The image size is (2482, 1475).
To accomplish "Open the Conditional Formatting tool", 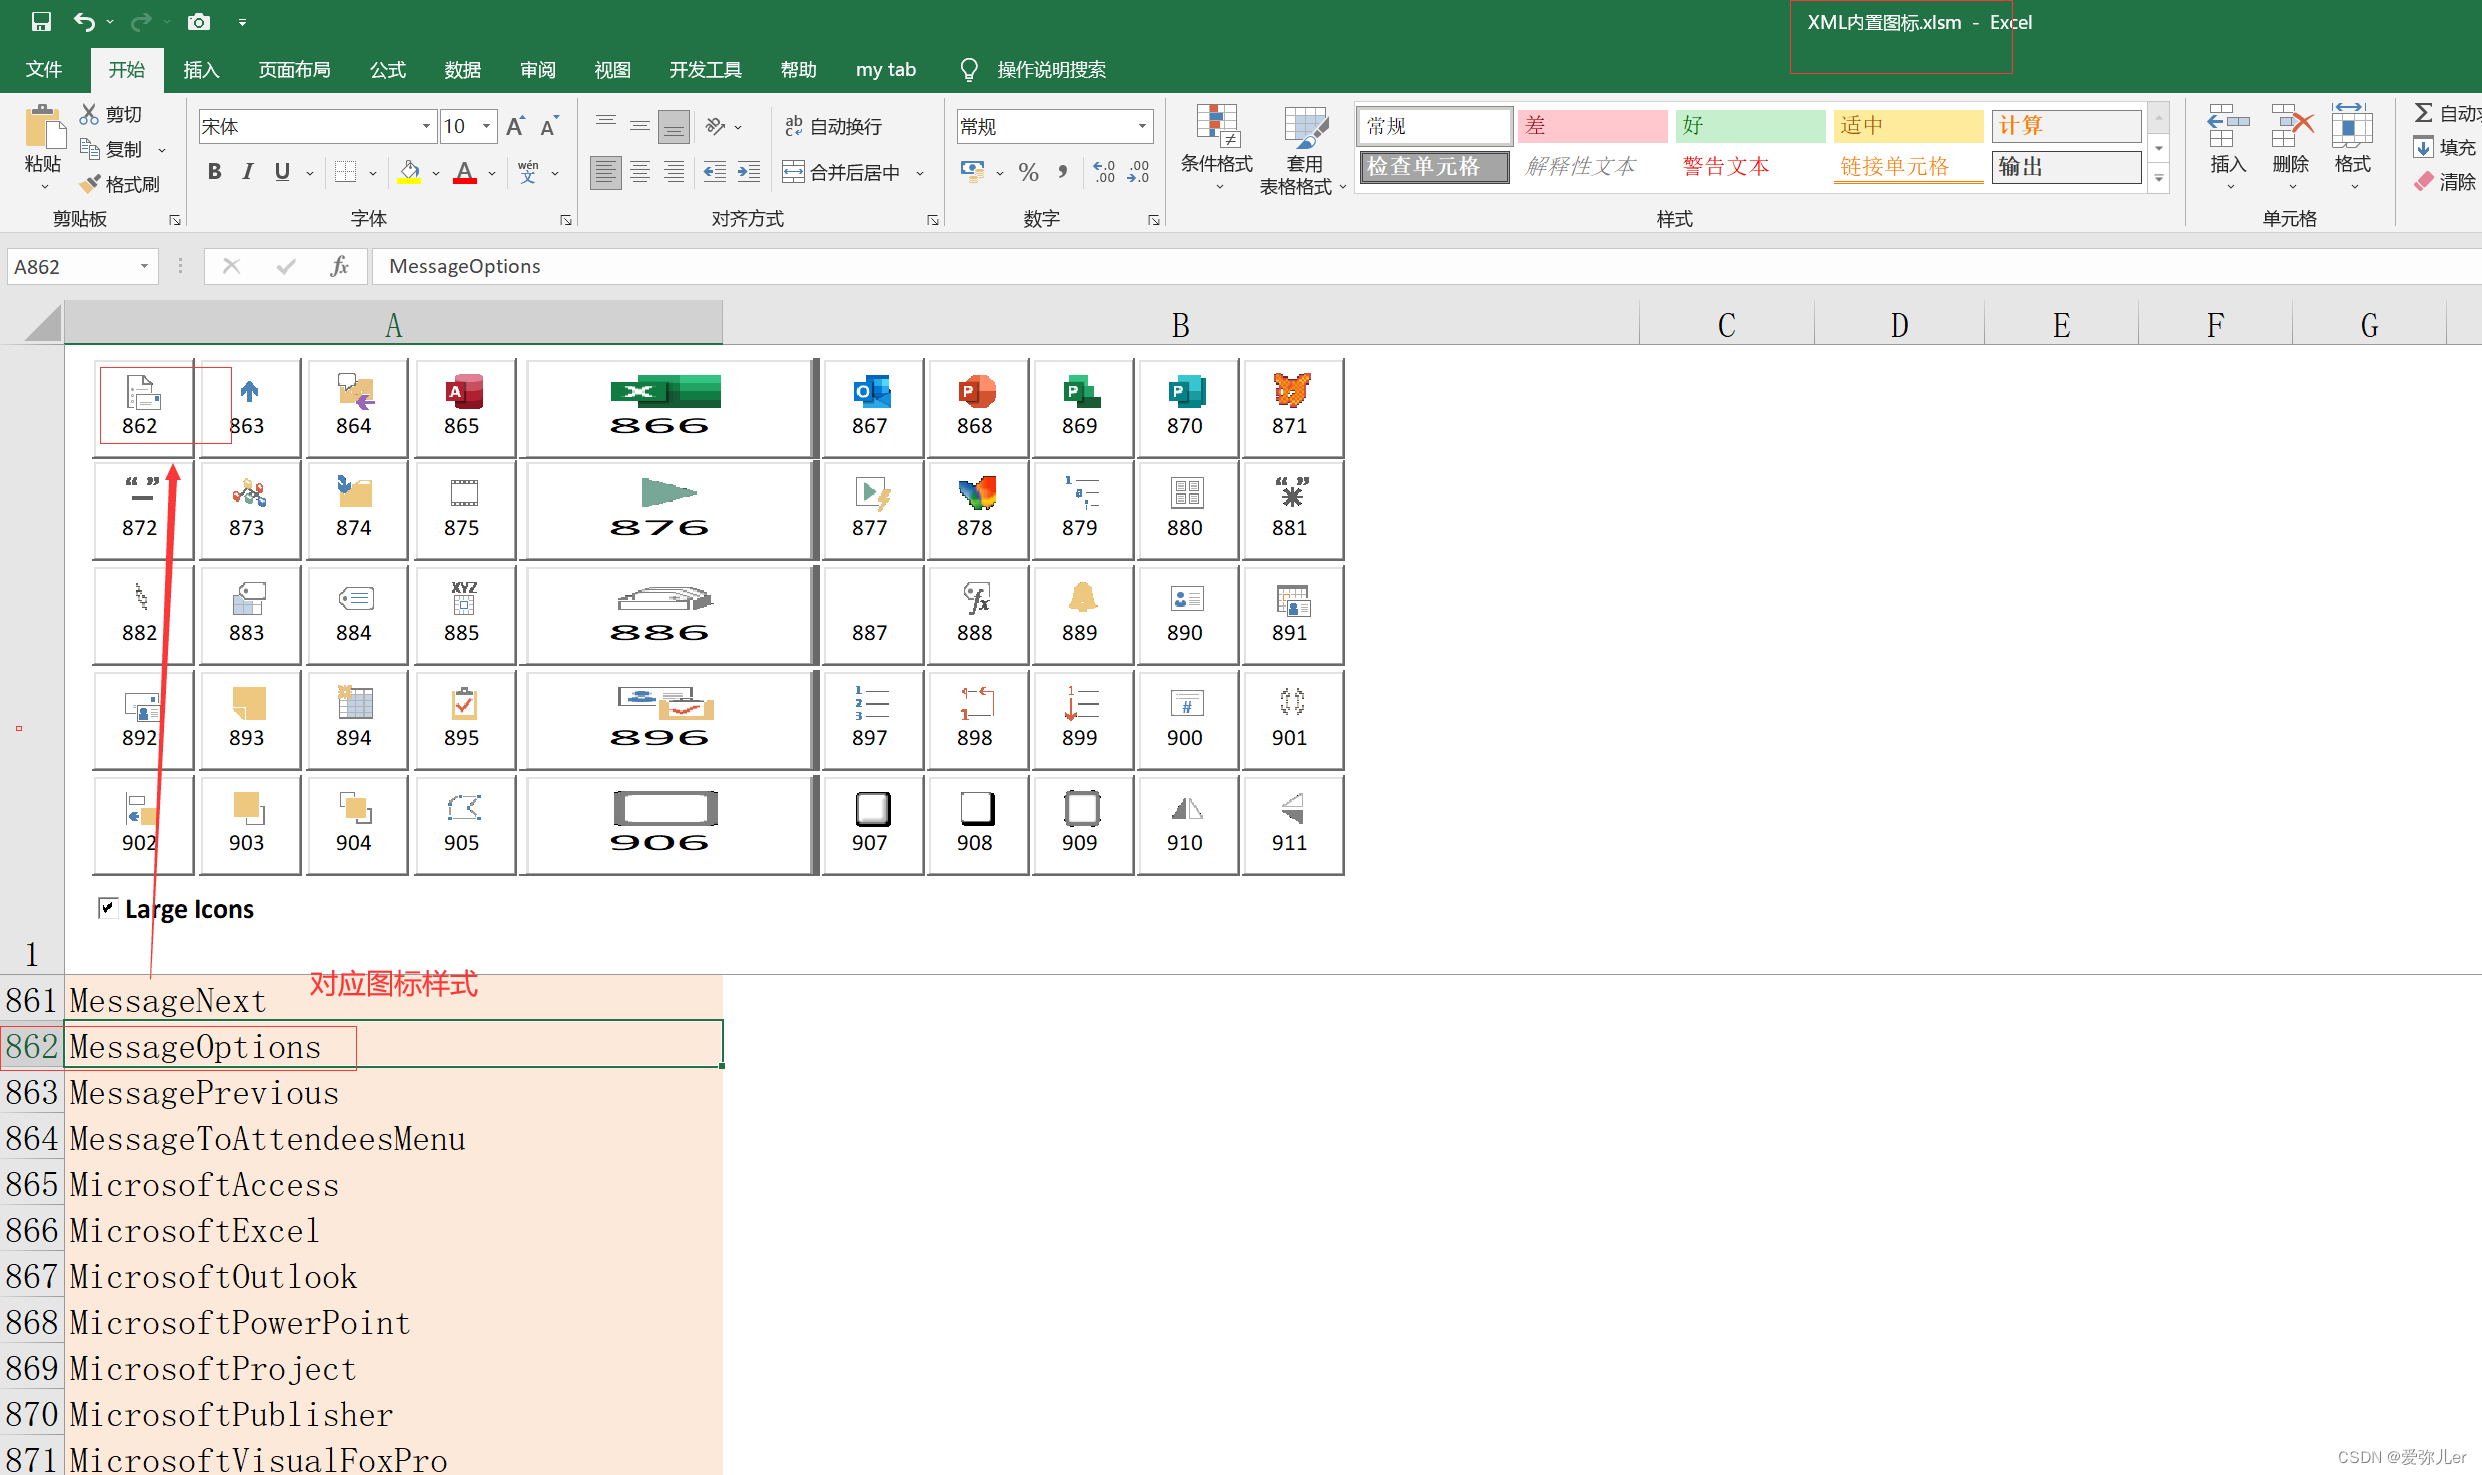I will 1217,146.
